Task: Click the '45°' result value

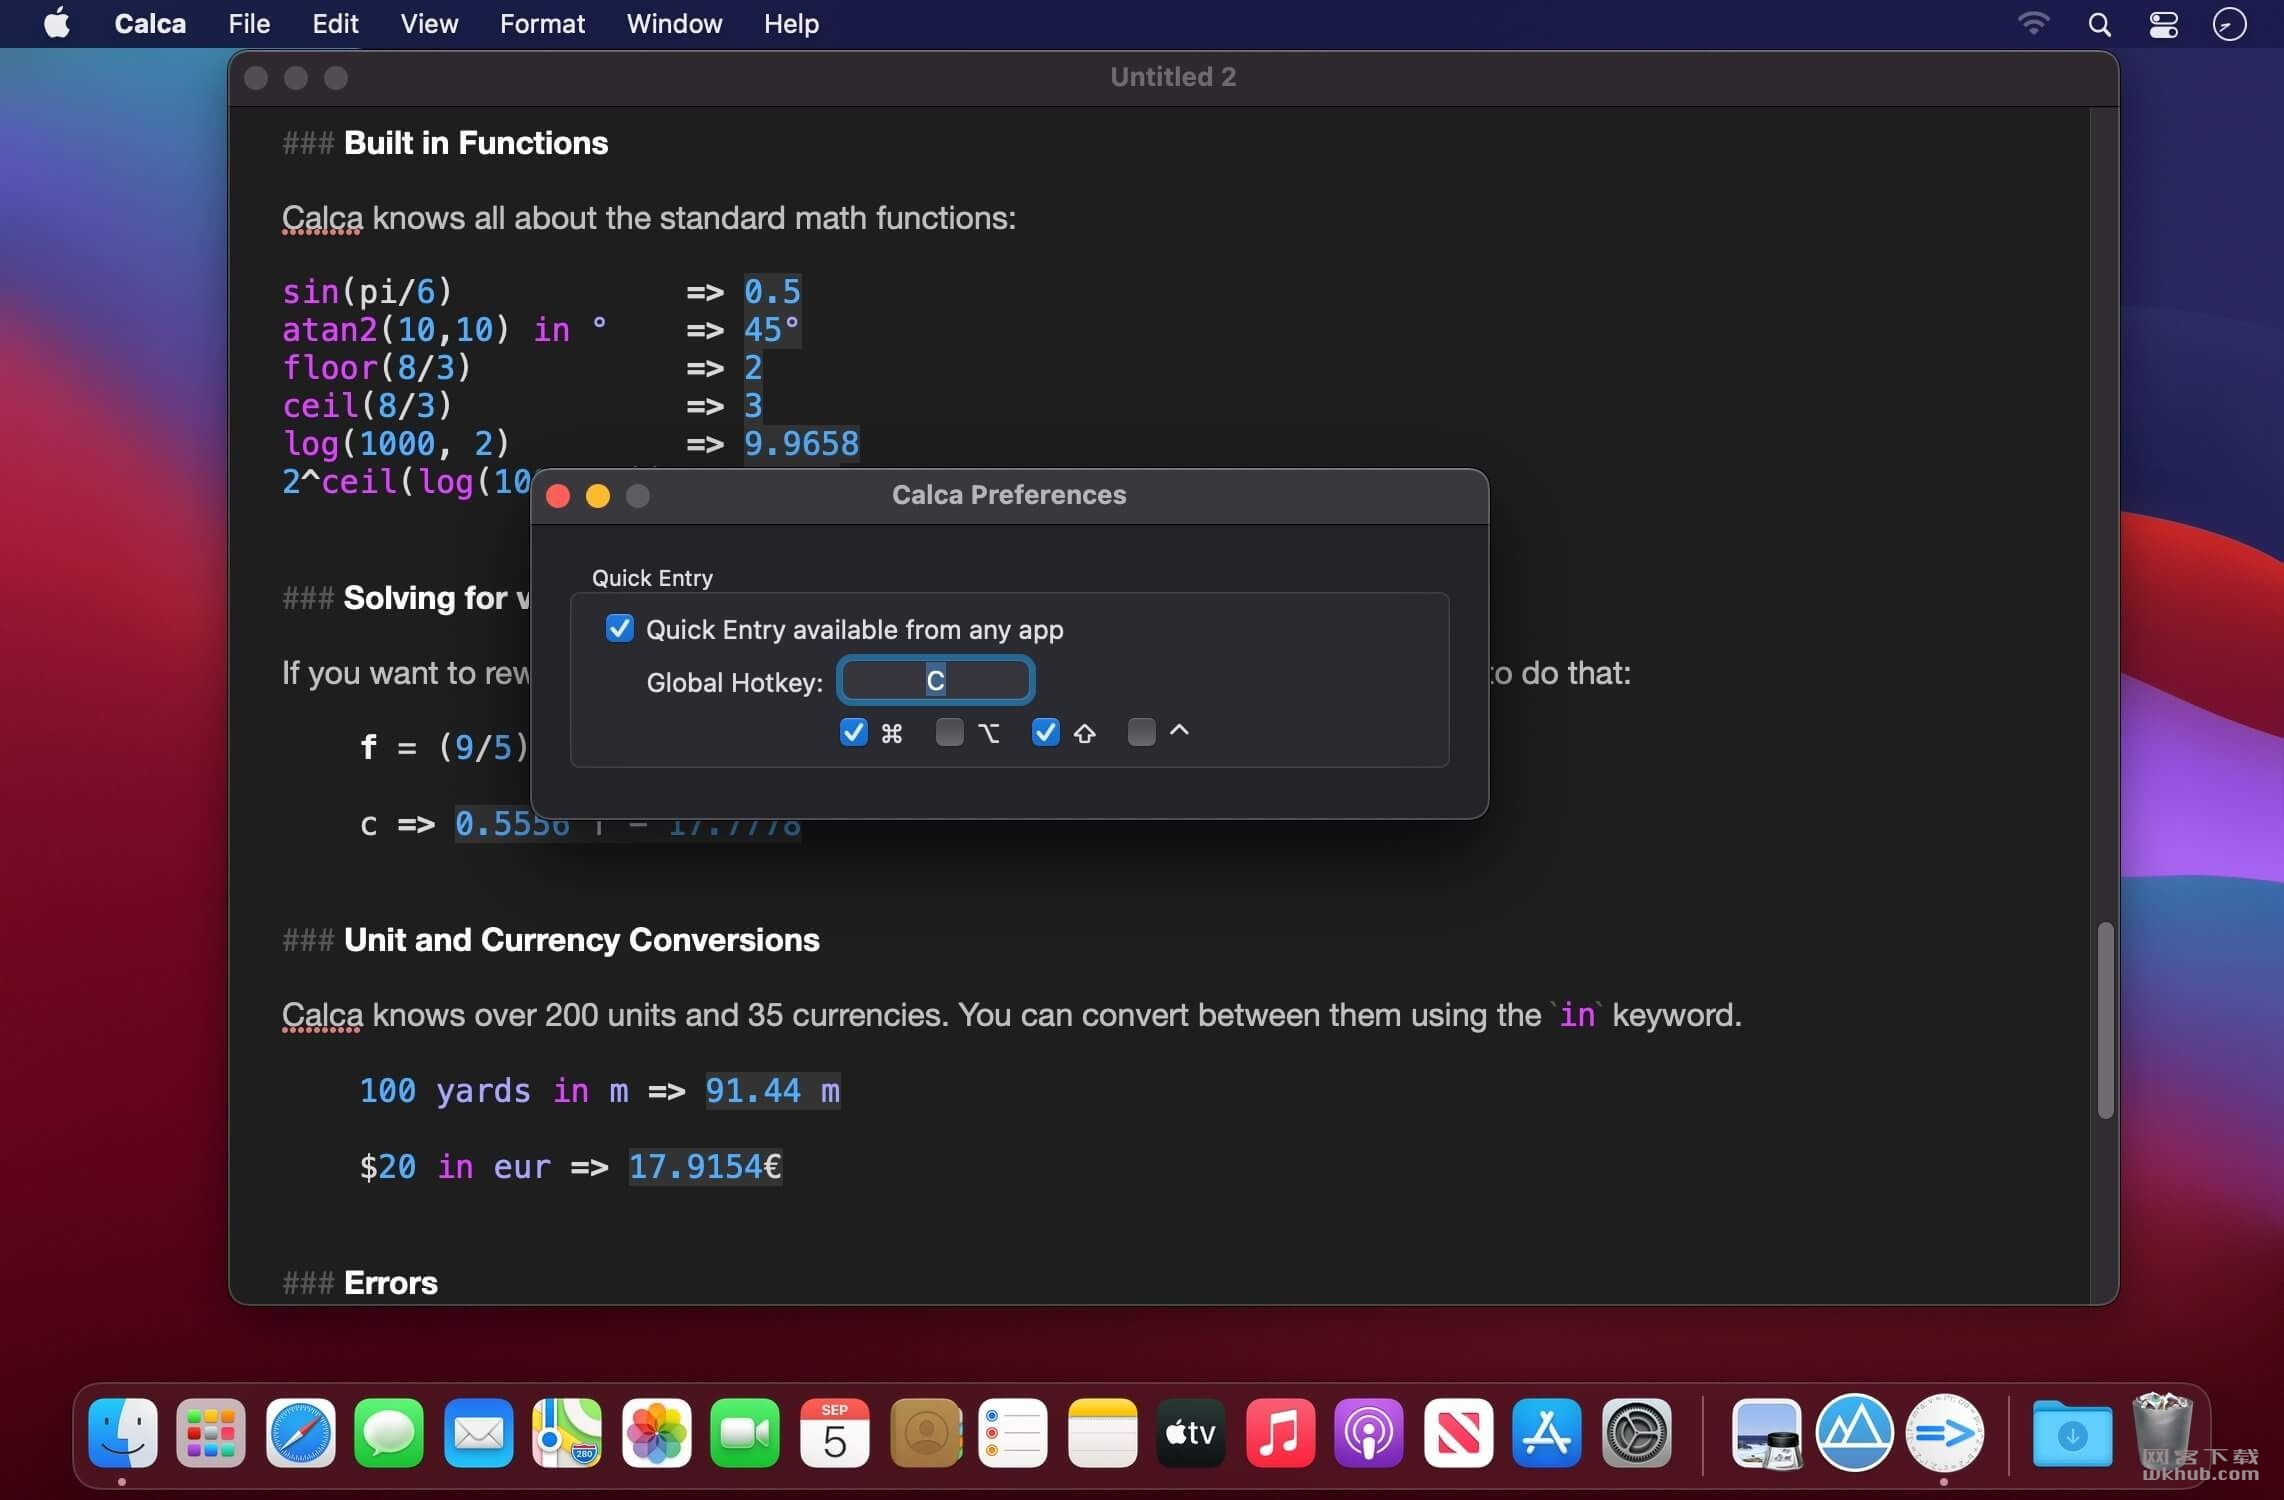Action: pyautogui.click(x=771, y=329)
